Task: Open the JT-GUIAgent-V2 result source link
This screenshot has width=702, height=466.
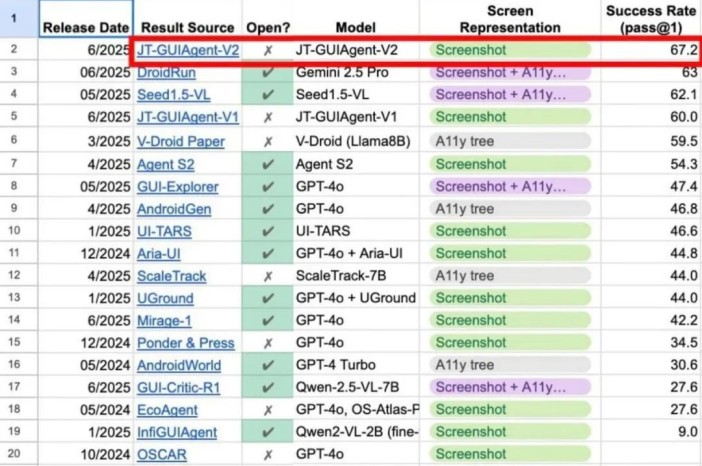Action: pos(188,49)
